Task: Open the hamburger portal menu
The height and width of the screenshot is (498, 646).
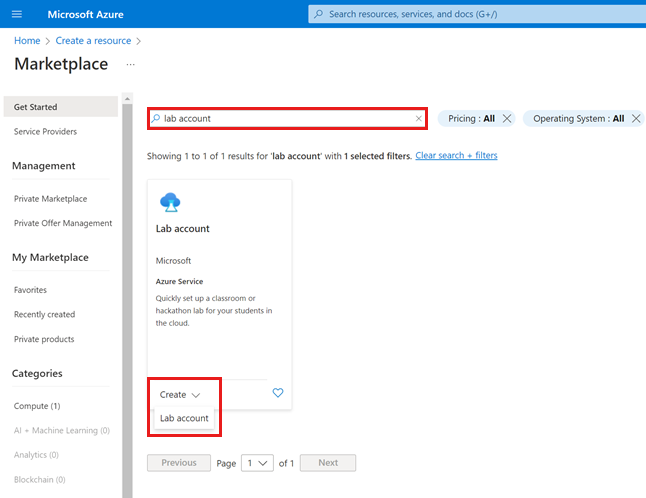Action: pyautogui.click(x=17, y=14)
